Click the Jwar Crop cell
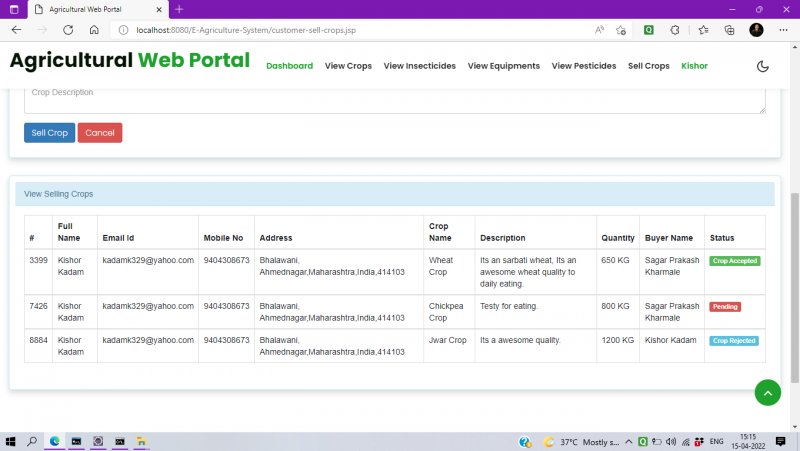 pyautogui.click(x=449, y=346)
